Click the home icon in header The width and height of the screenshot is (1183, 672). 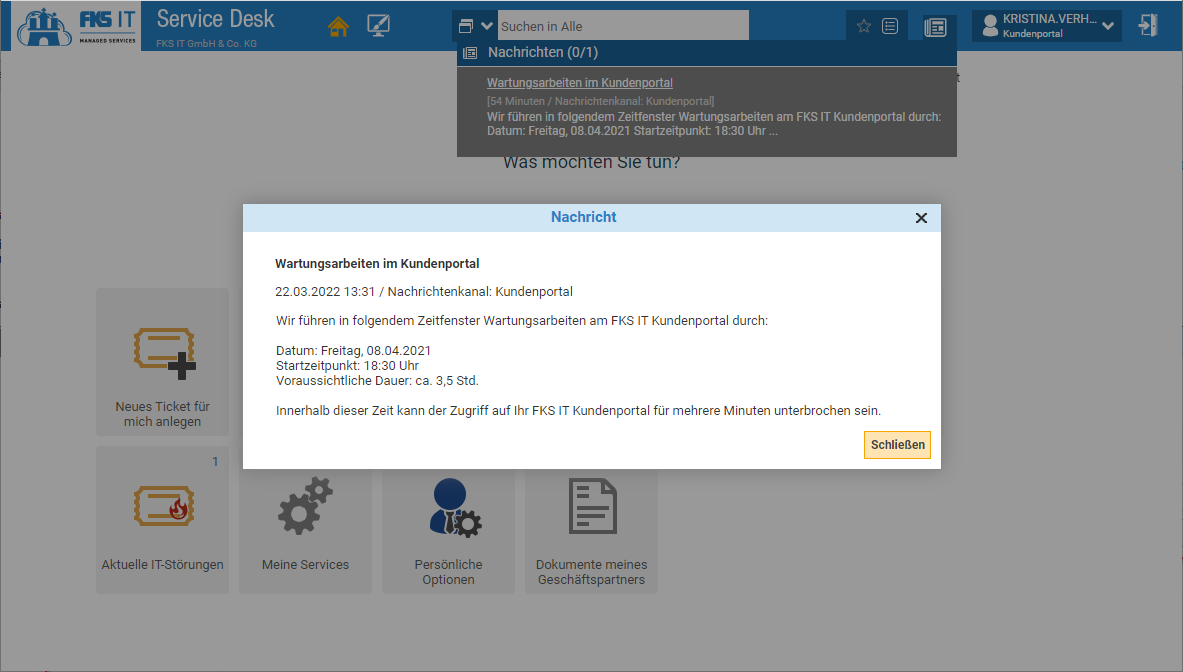[339, 27]
